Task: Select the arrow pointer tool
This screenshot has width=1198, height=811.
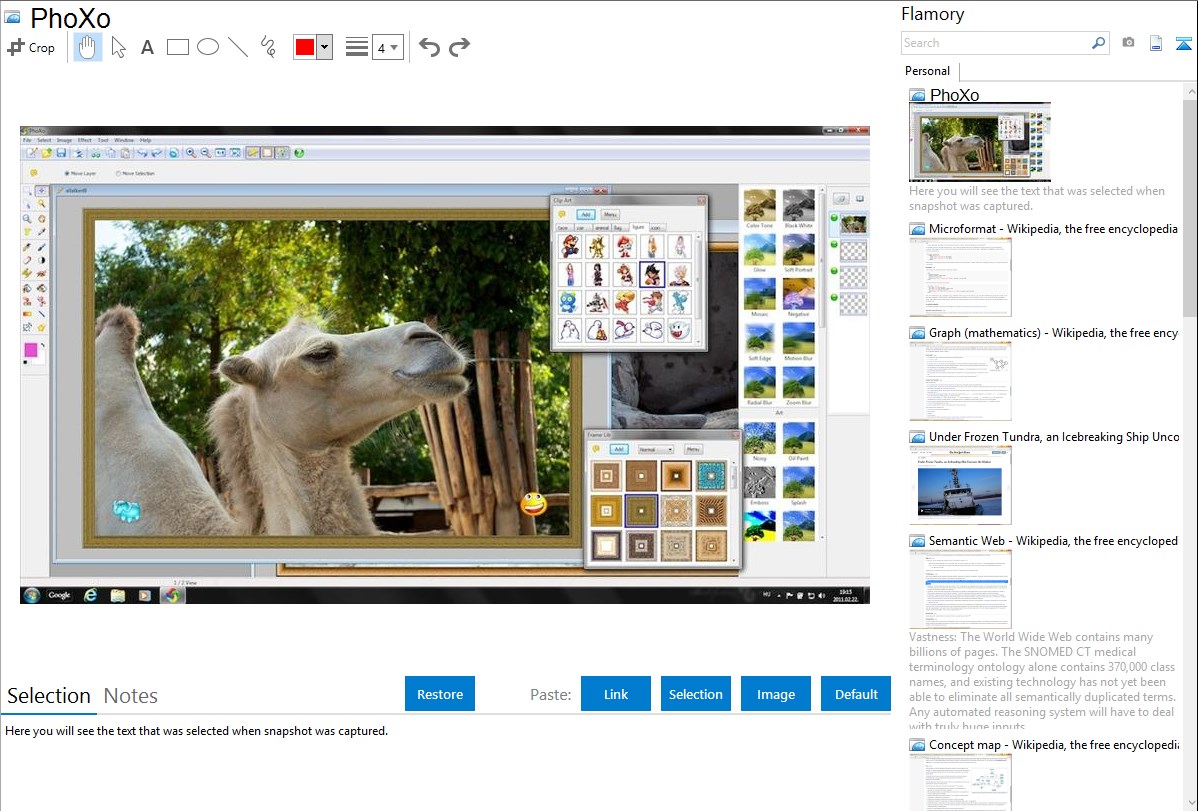Action: 118,47
